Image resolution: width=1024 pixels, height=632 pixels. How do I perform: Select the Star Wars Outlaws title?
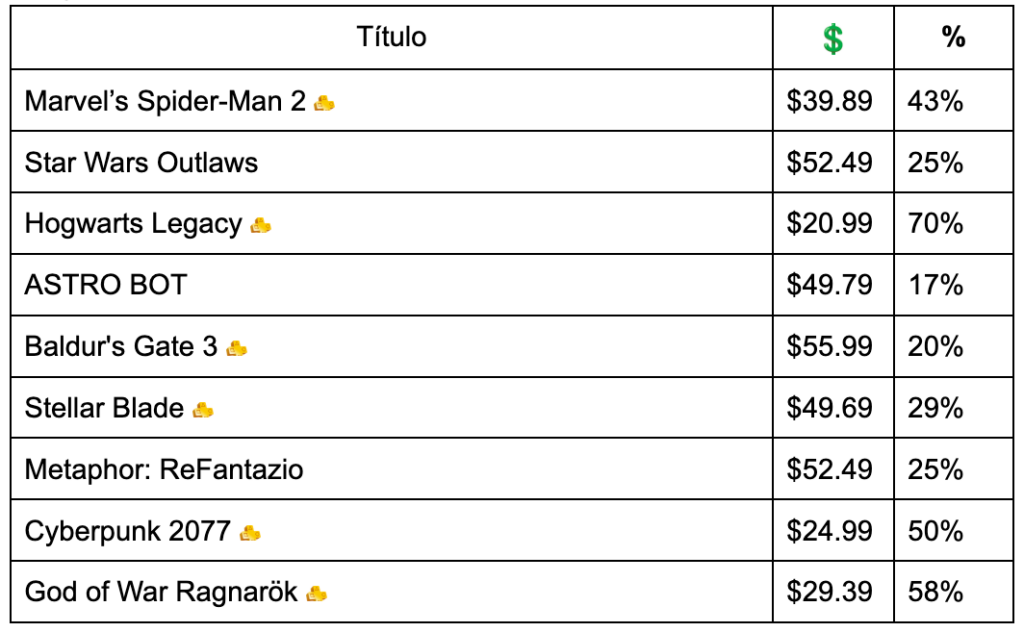141,163
